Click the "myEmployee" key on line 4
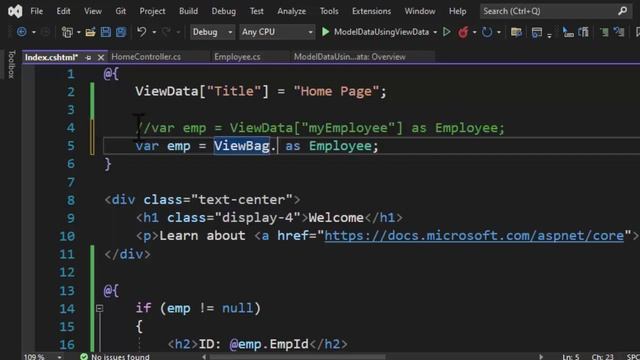Image resolution: width=640 pixels, height=360 pixels. [x=348, y=128]
